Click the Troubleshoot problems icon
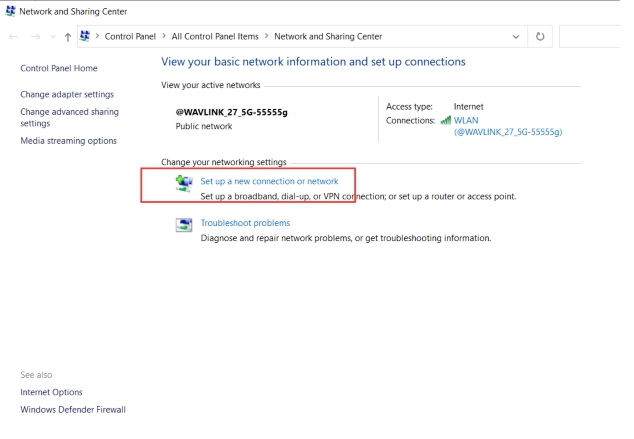 (184, 225)
